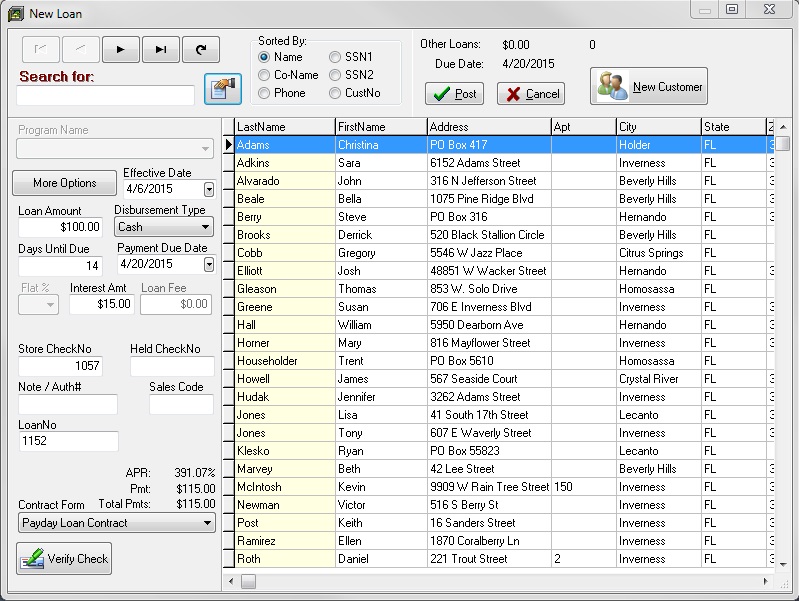The height and width of the screenshot is (601, 799).
Task: Click the Verify Check button
Action: coord(64,559)
